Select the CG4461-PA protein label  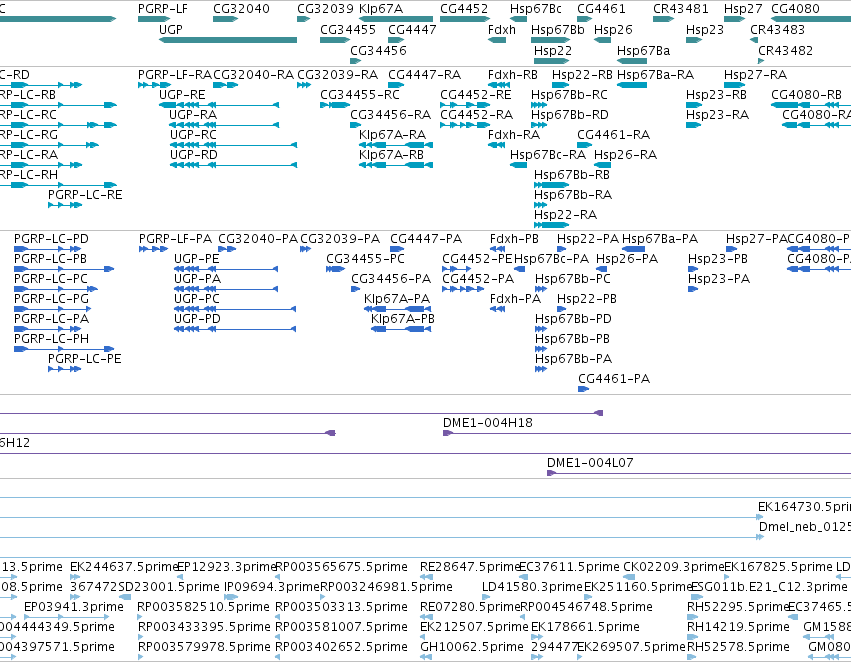(614, 379)
